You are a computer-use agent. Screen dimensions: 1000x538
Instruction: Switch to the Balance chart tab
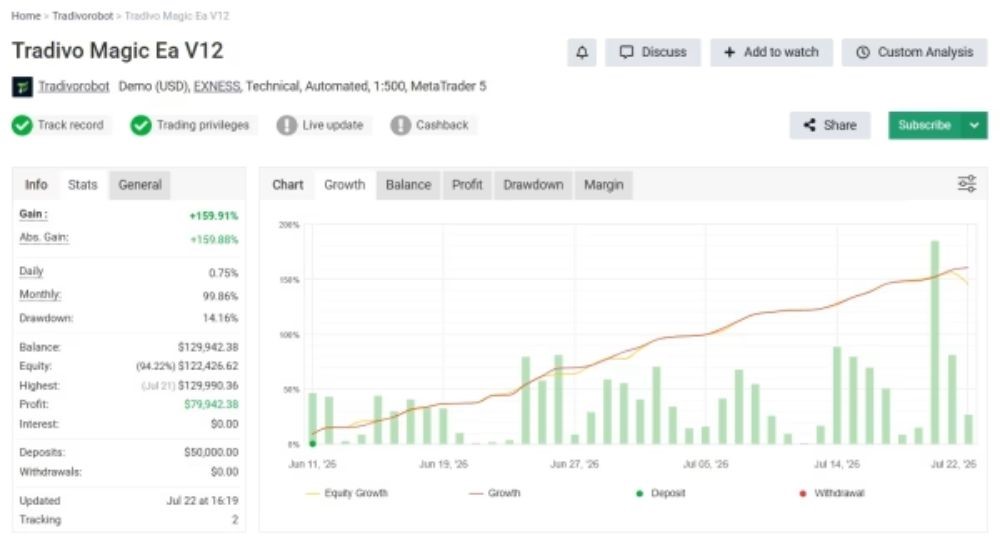coord(408,185)
